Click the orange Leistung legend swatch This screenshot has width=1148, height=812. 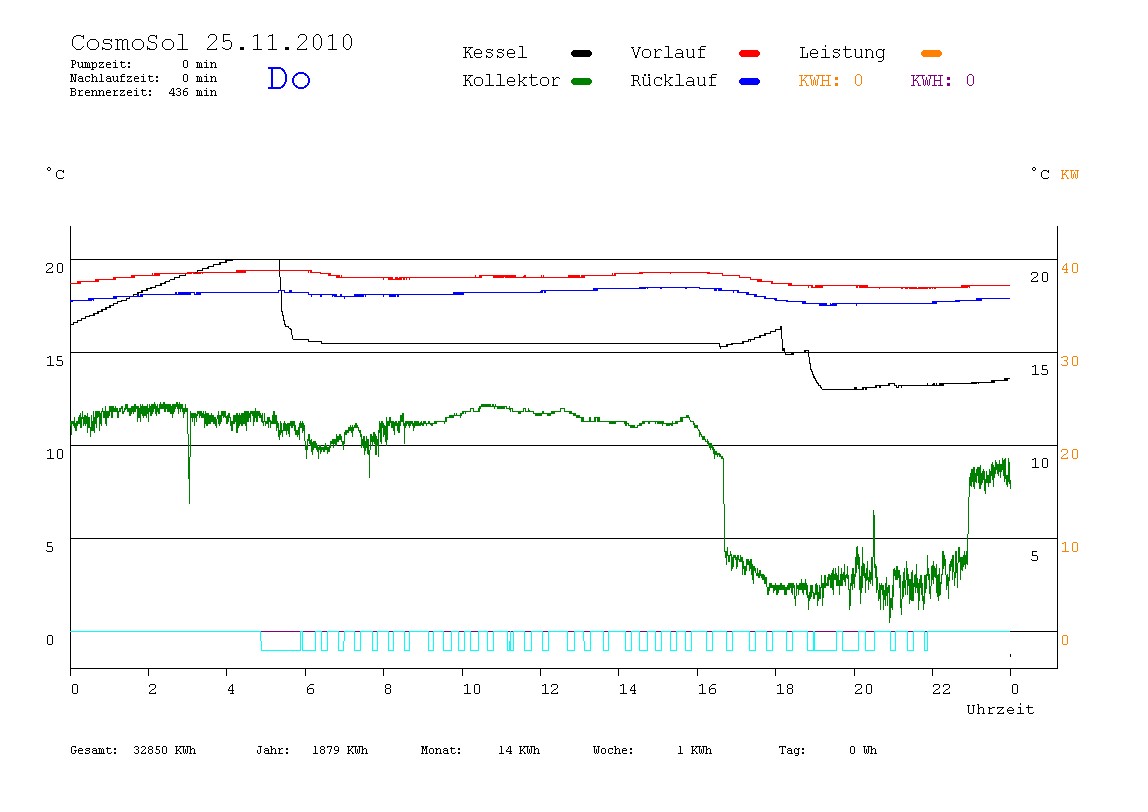(x=931, y=53)
